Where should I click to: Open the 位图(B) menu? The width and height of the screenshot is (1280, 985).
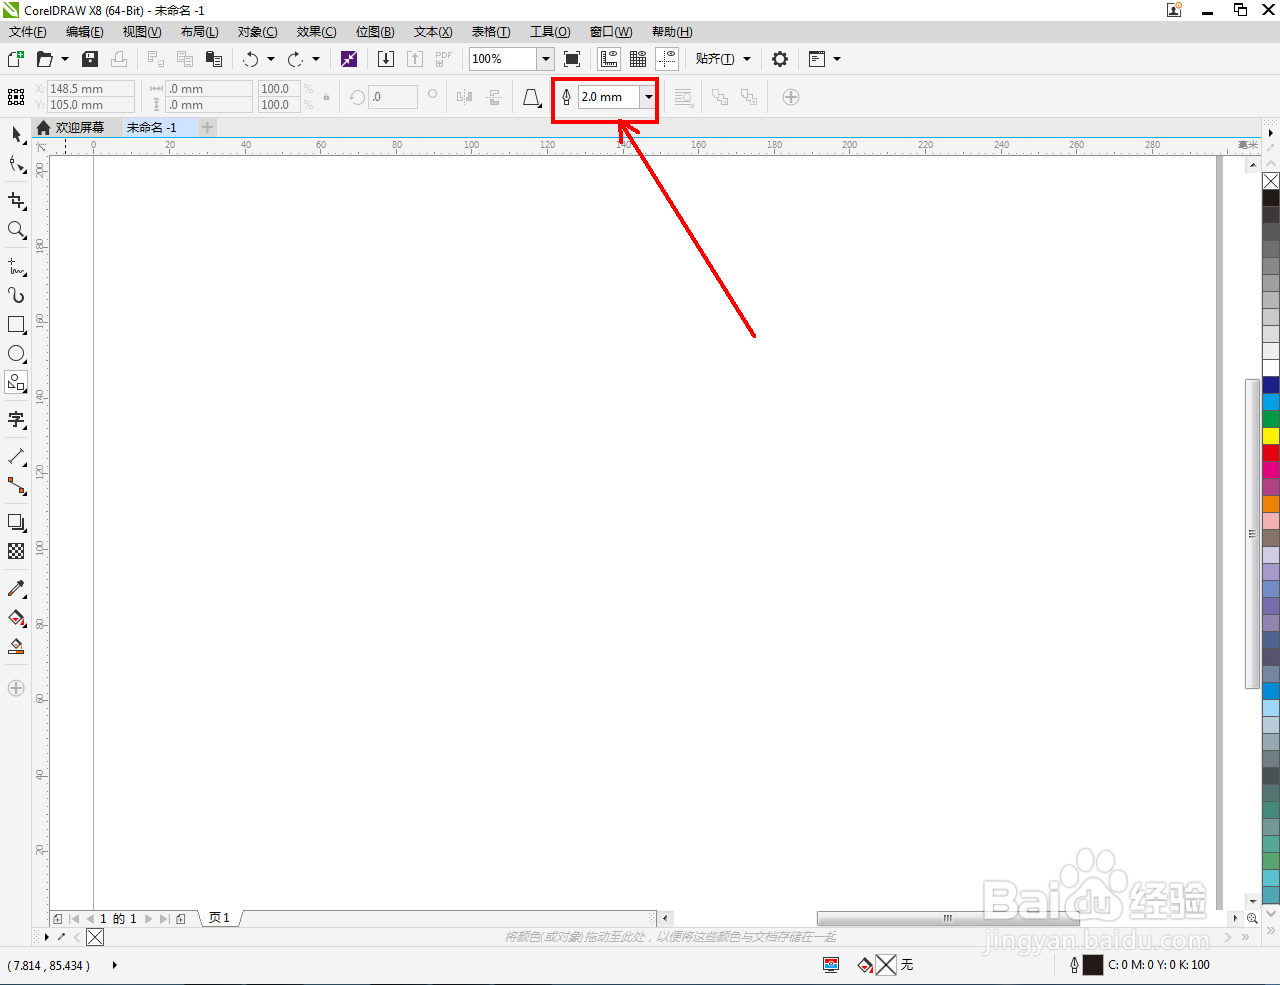[375, 32]
